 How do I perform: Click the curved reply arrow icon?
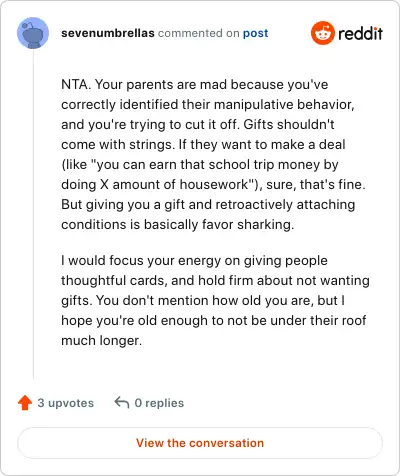point(122,402)
